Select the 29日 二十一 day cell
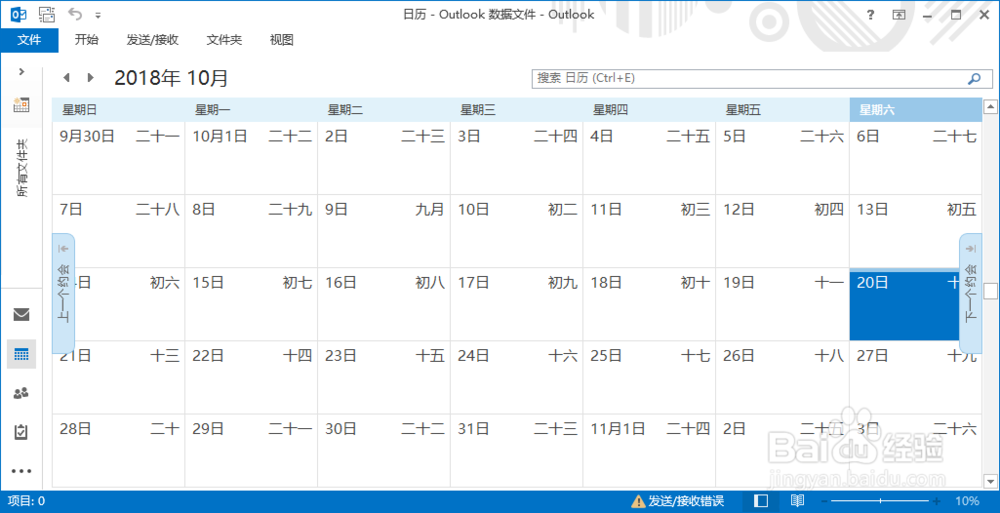1000x513 pixels. tap(251, 451)
